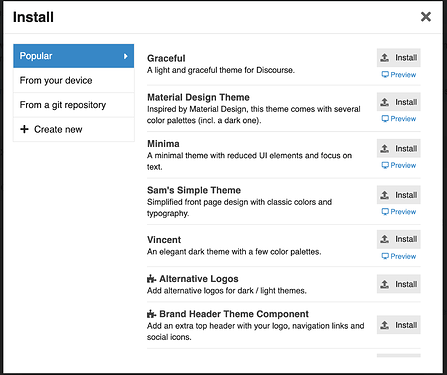Open the Create new option
Image resolution: width=447 pixels, height=375 pixels.
click(74, 129)
